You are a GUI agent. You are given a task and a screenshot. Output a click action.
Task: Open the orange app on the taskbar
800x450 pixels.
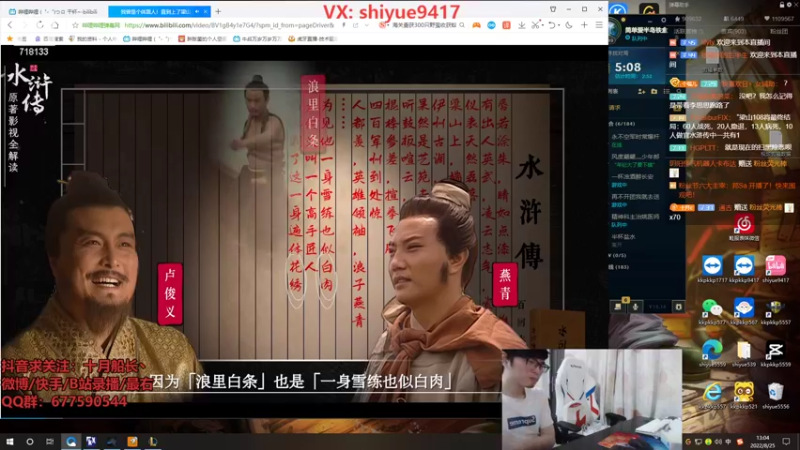click(x=132, y=441)
